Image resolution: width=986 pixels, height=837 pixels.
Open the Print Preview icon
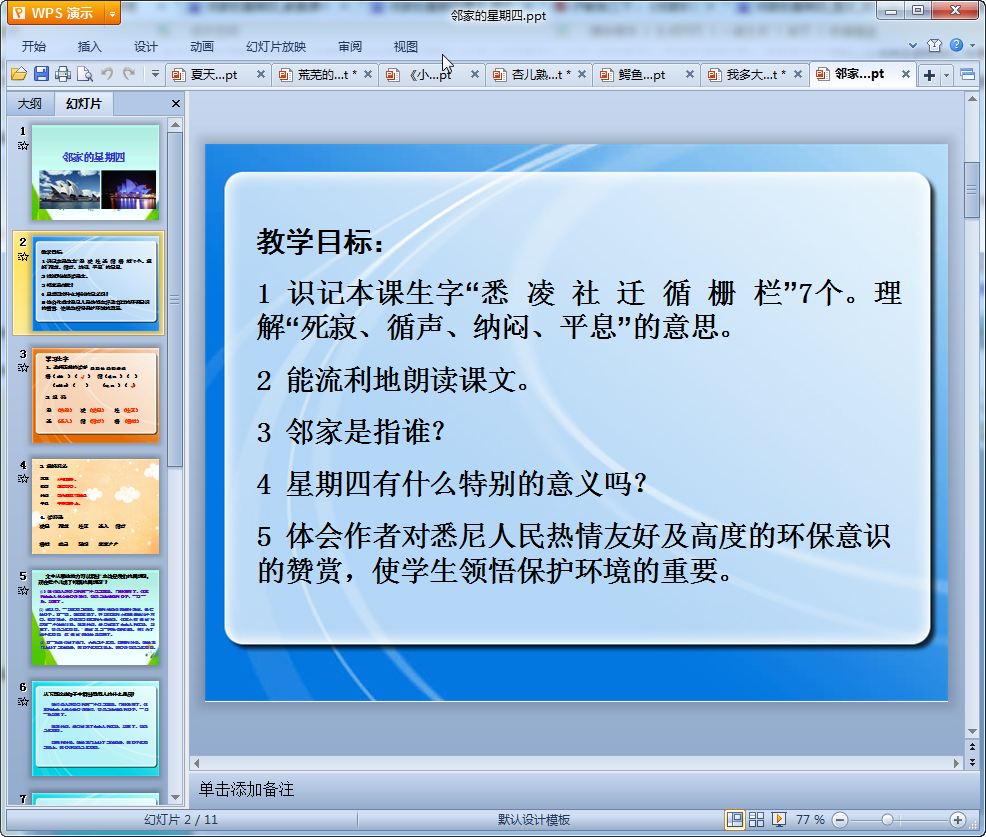coord(85,74)
